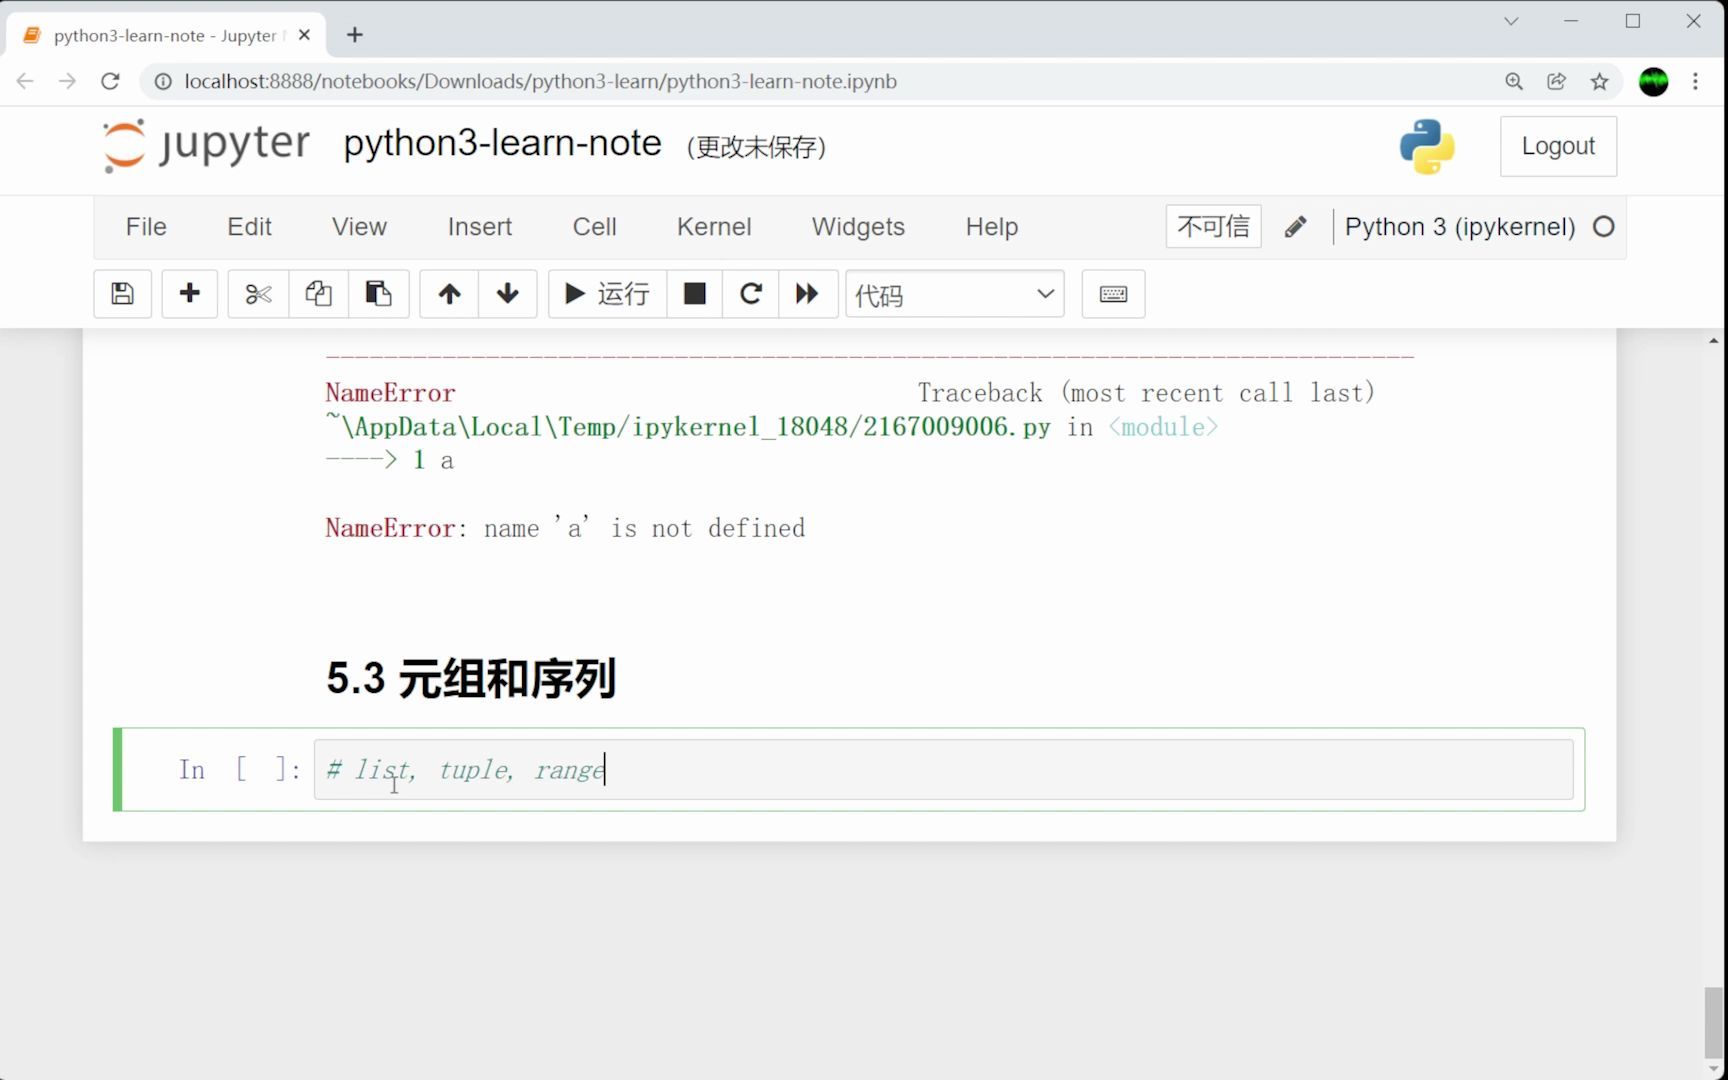
Task: Open a new browser tab
Action: coord(355,35)
